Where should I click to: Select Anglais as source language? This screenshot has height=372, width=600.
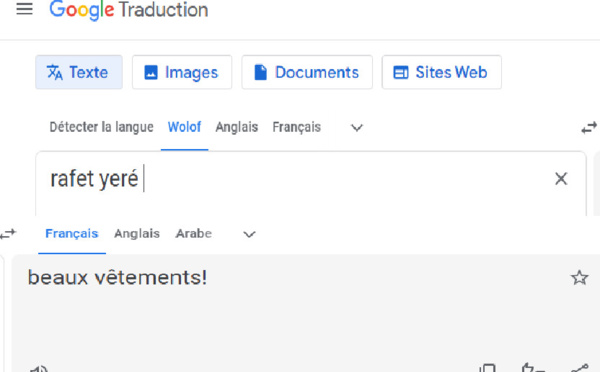[237, 127]
